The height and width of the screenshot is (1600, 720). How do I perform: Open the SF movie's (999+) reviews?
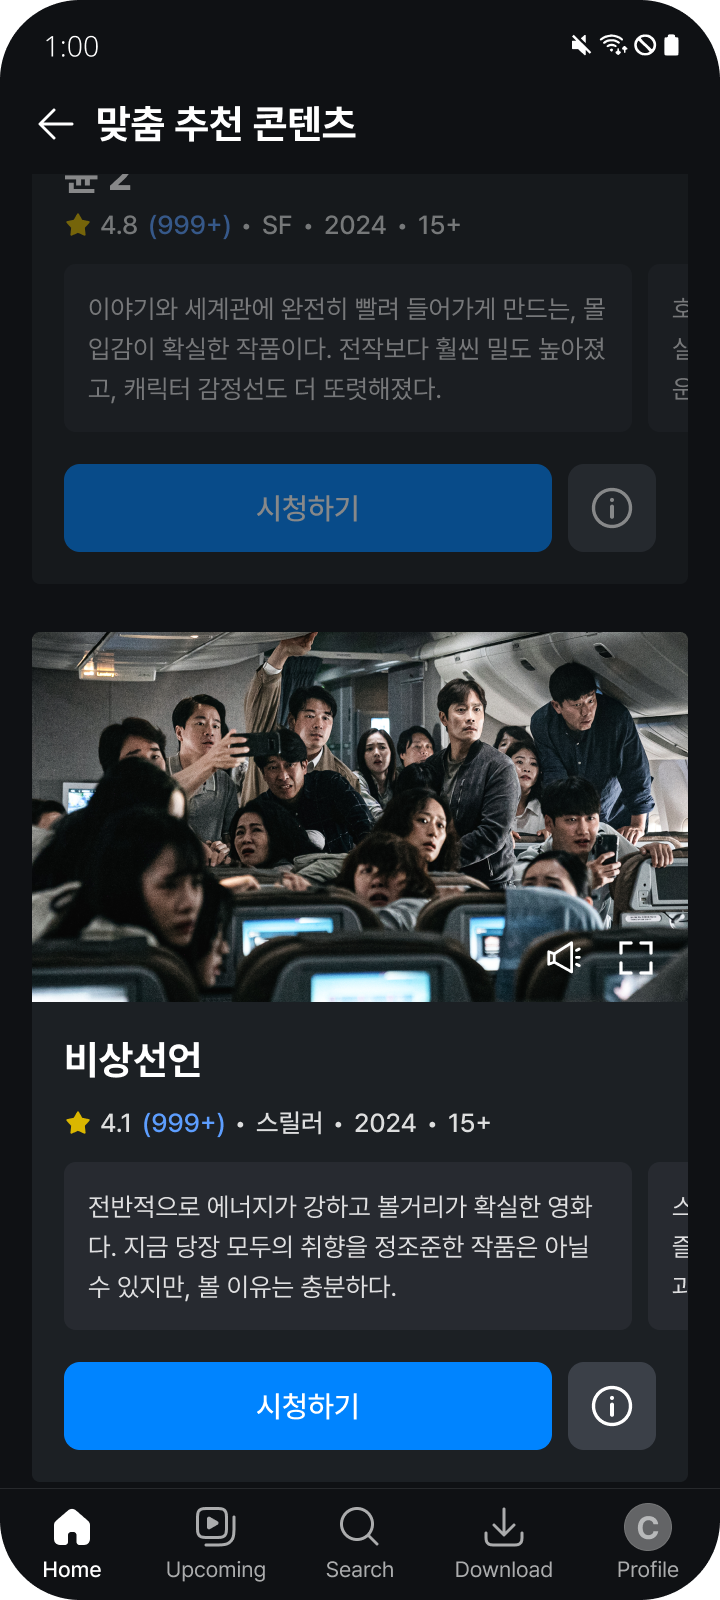tap(190, 225)
